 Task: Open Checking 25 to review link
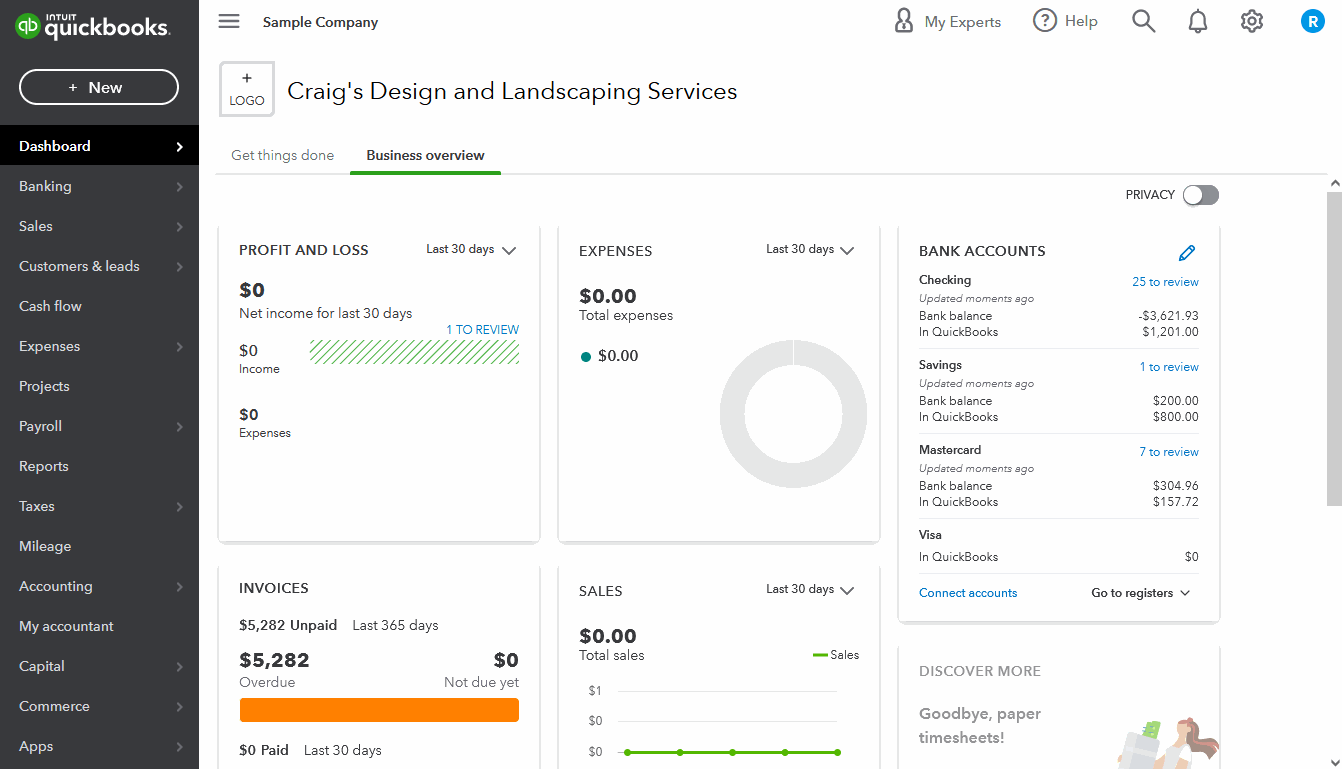(1165, 282)
